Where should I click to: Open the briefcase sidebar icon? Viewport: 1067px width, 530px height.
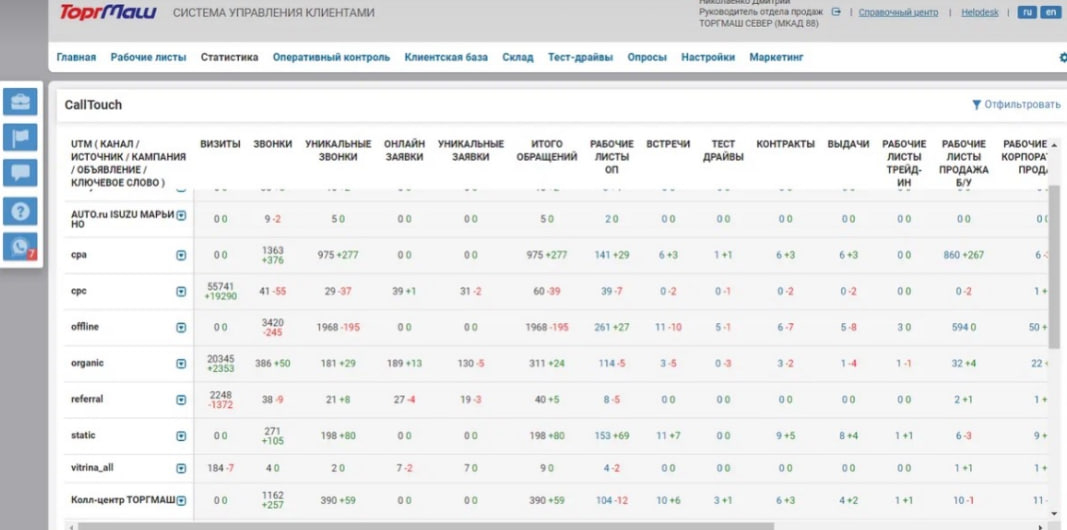point(20,101)
